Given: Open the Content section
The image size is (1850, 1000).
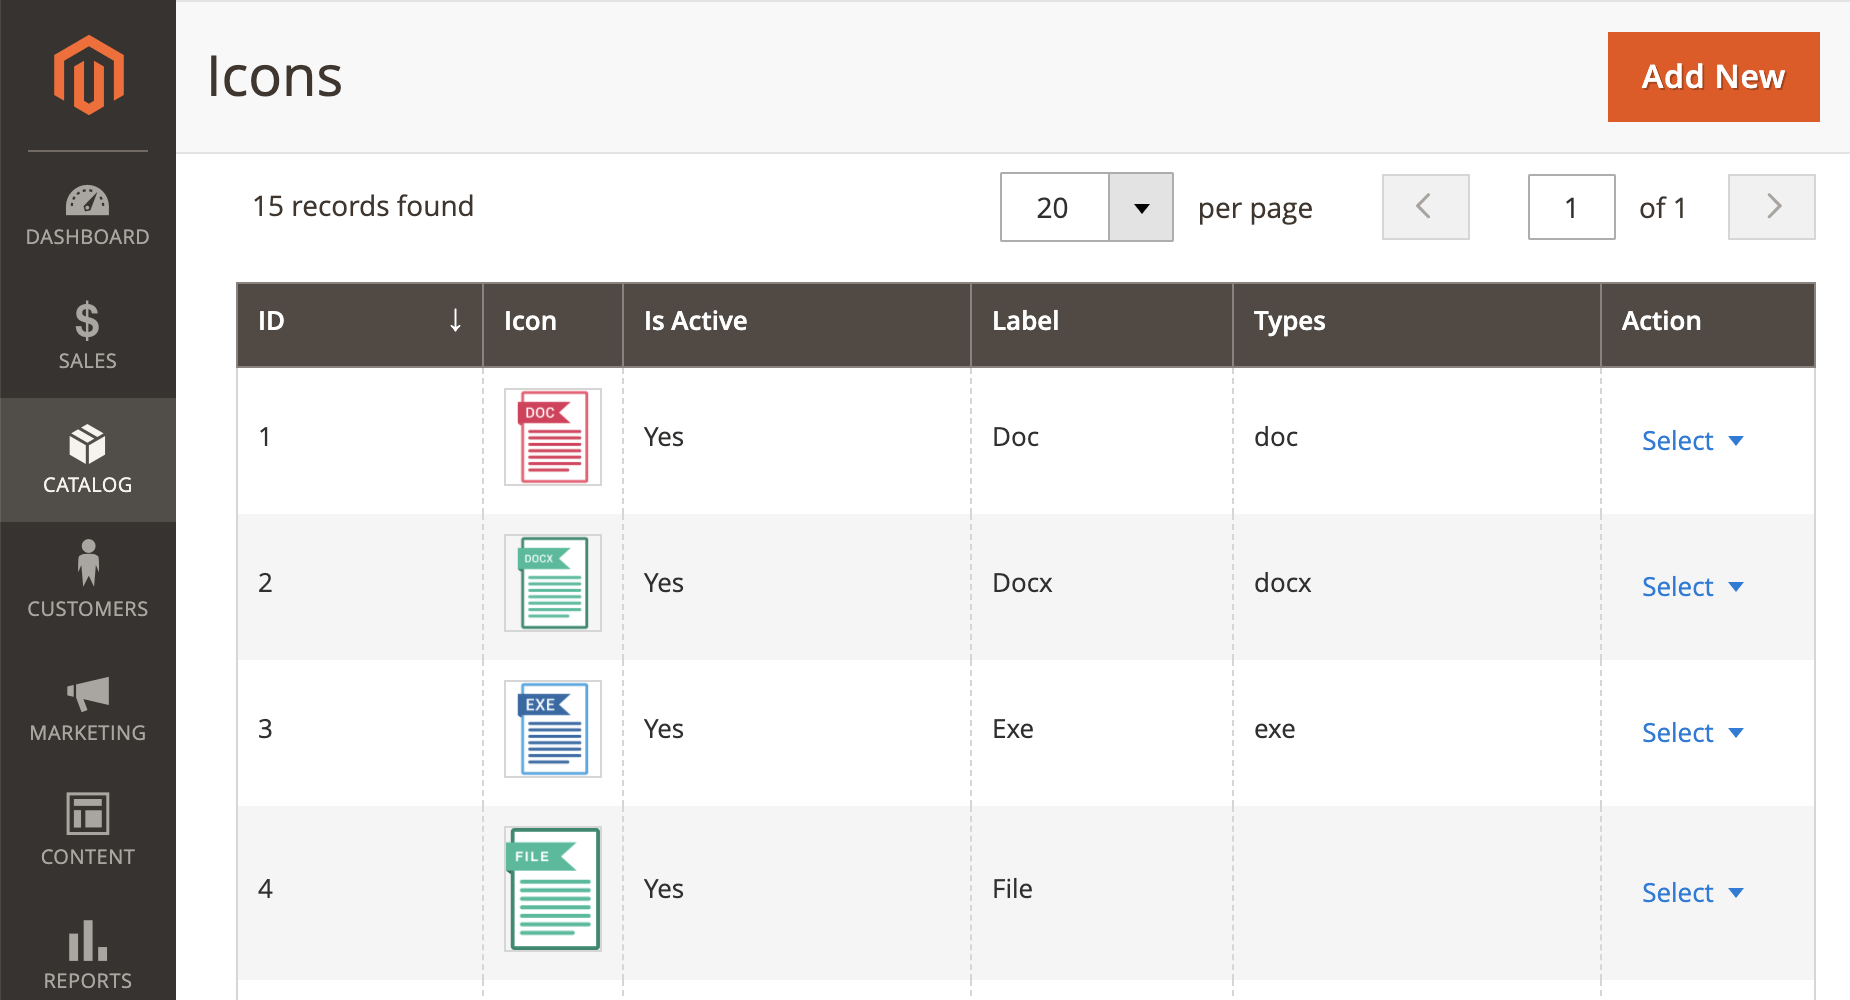Looking at the screenshot, I should [88, 830].
